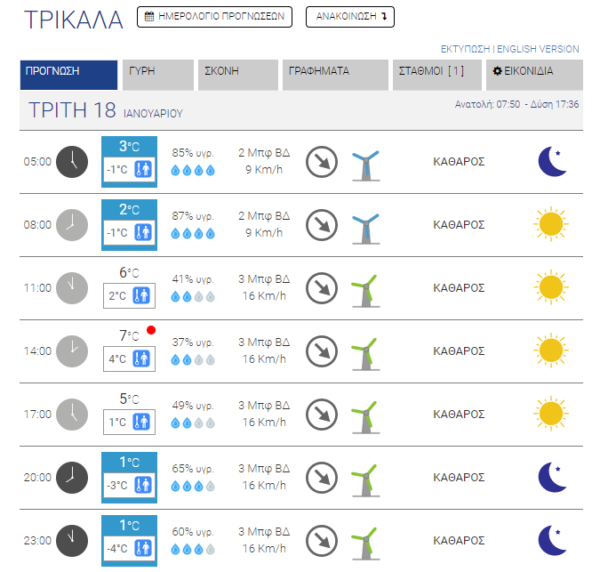The height and width of the screenshot is (572, 600).
Task: Click the feels-like person icon at 23:00
Action: tap(142, 548)
